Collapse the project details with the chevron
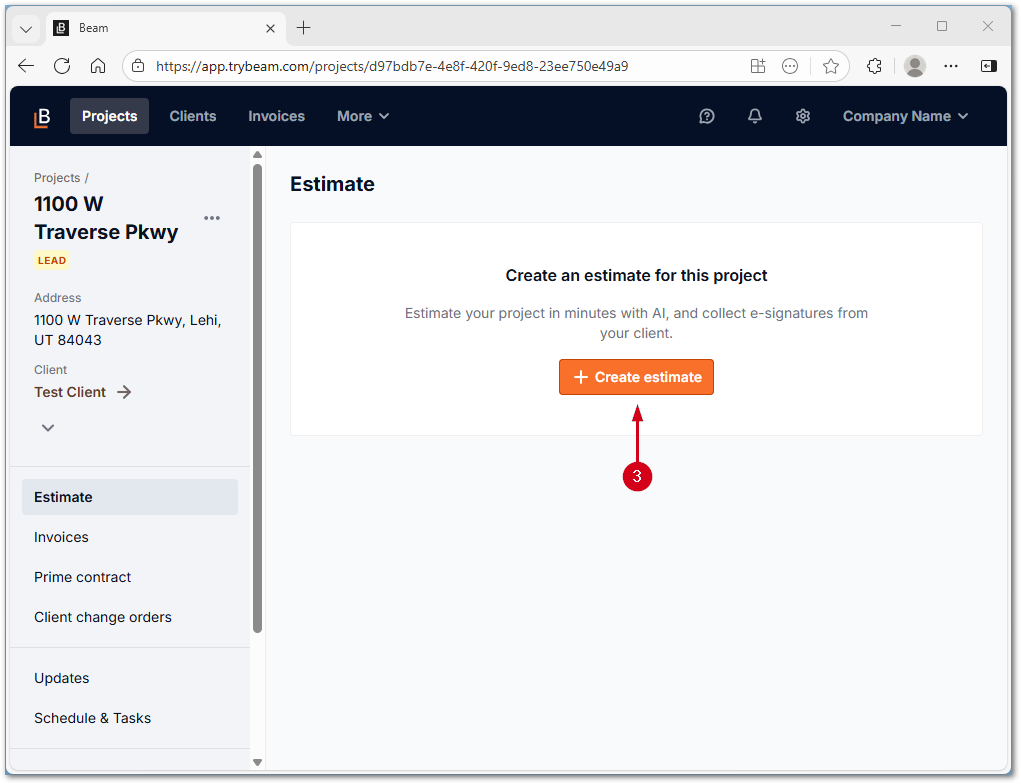 click(48, 427)
